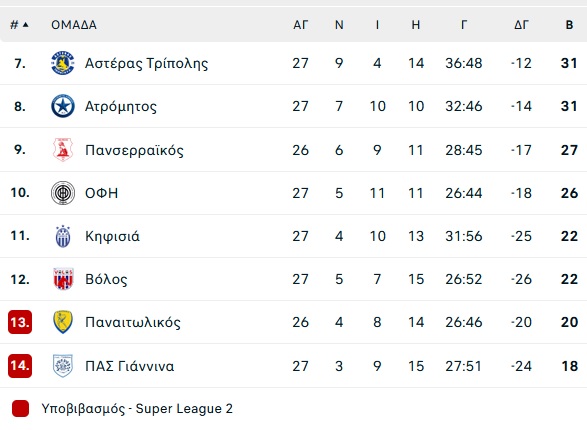Sort by Ν wins column header
The width and height of the screenshot is (587, 430).
tap(339, 25)
